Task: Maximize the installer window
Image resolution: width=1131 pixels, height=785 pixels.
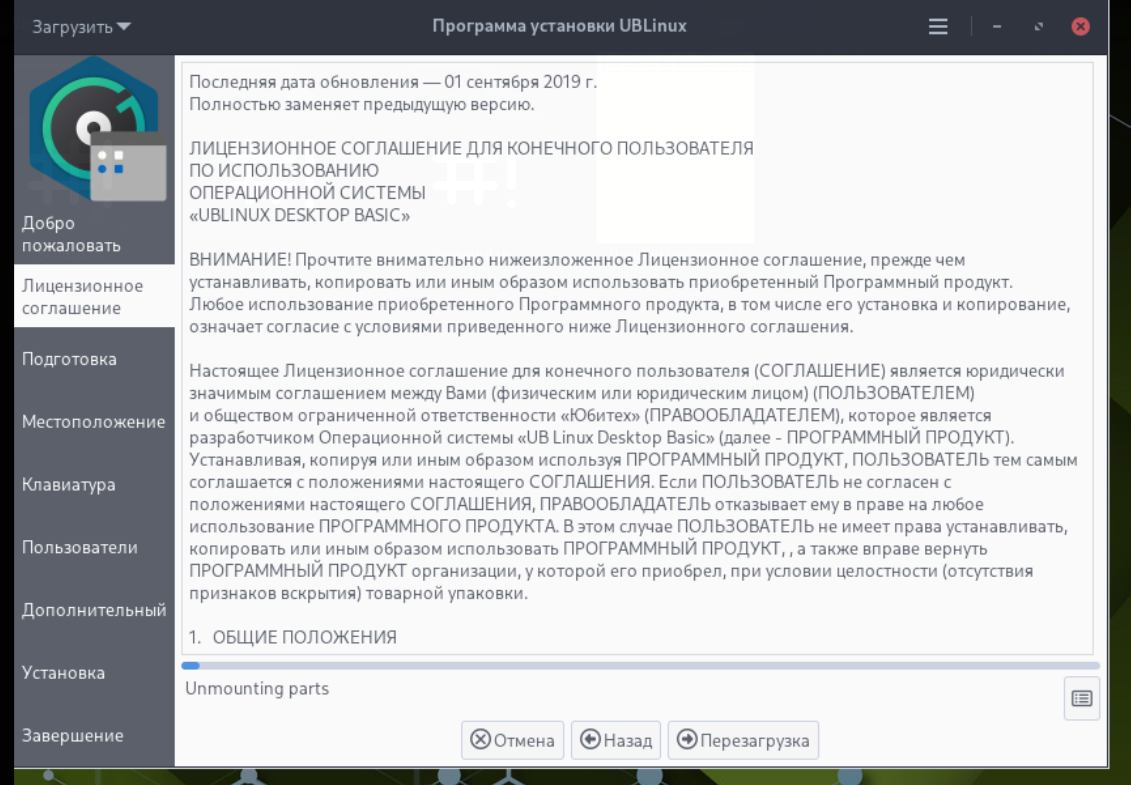Action: pyautogui.click(x=1039, y=27)
